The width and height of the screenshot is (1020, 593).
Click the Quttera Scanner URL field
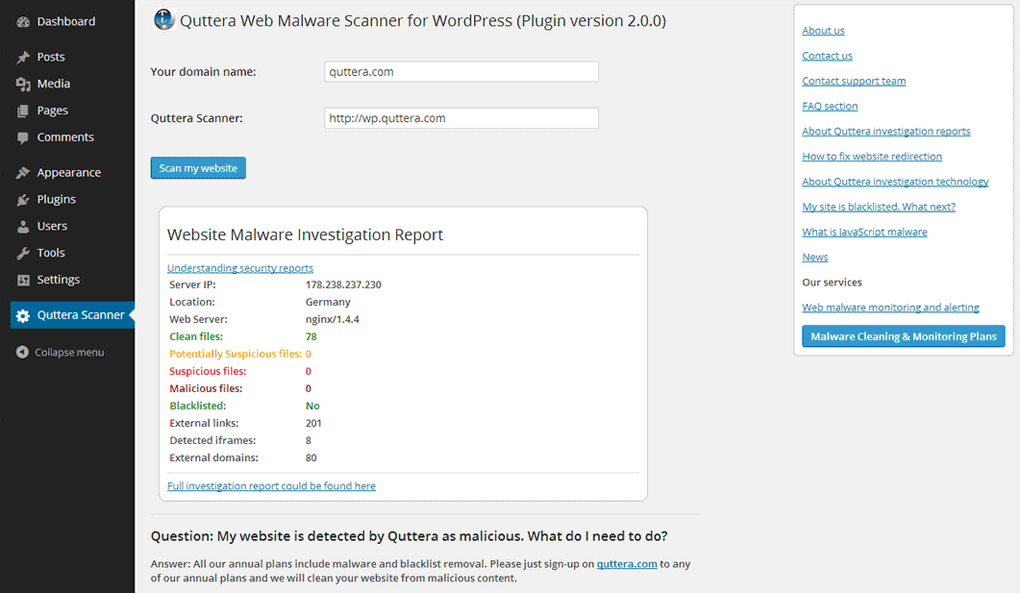coord(461,118)
